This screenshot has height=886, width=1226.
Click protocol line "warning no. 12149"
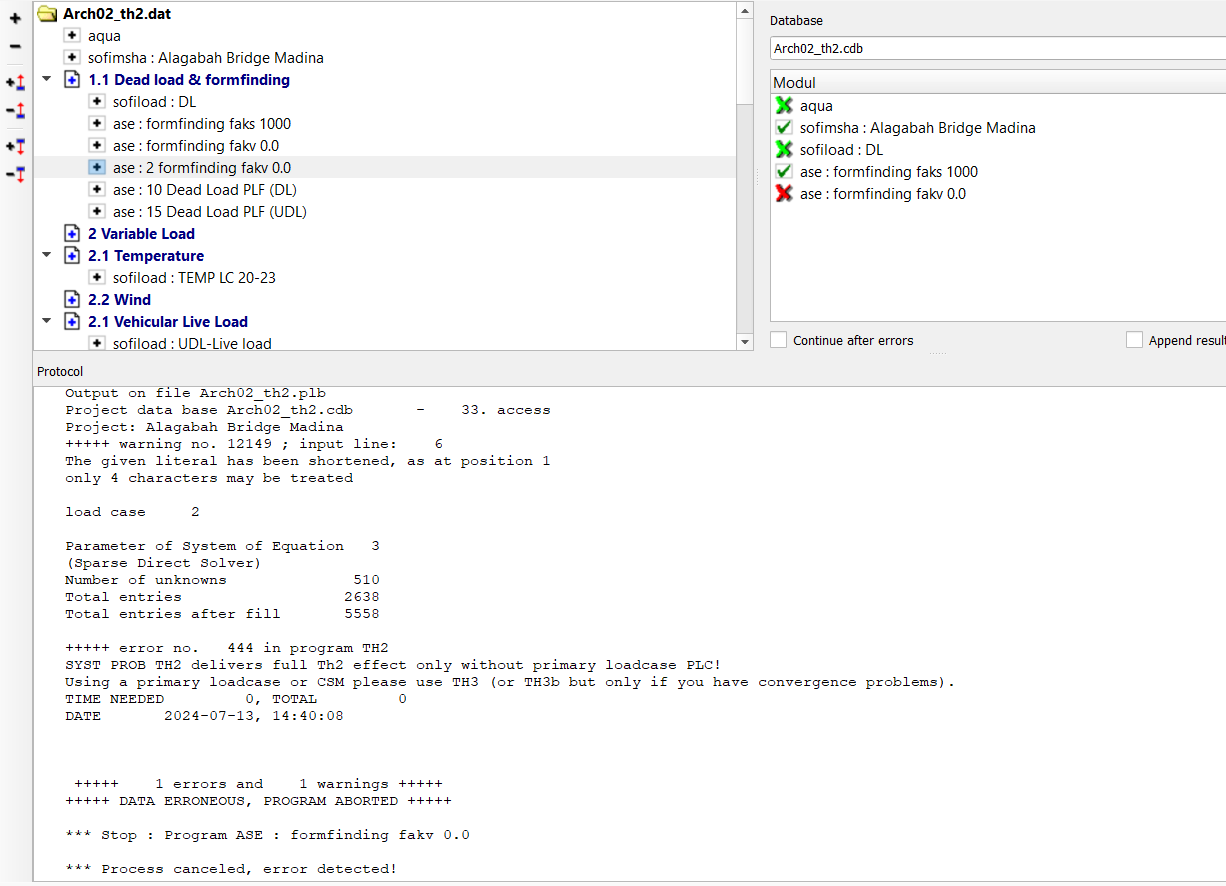point(254,443)
